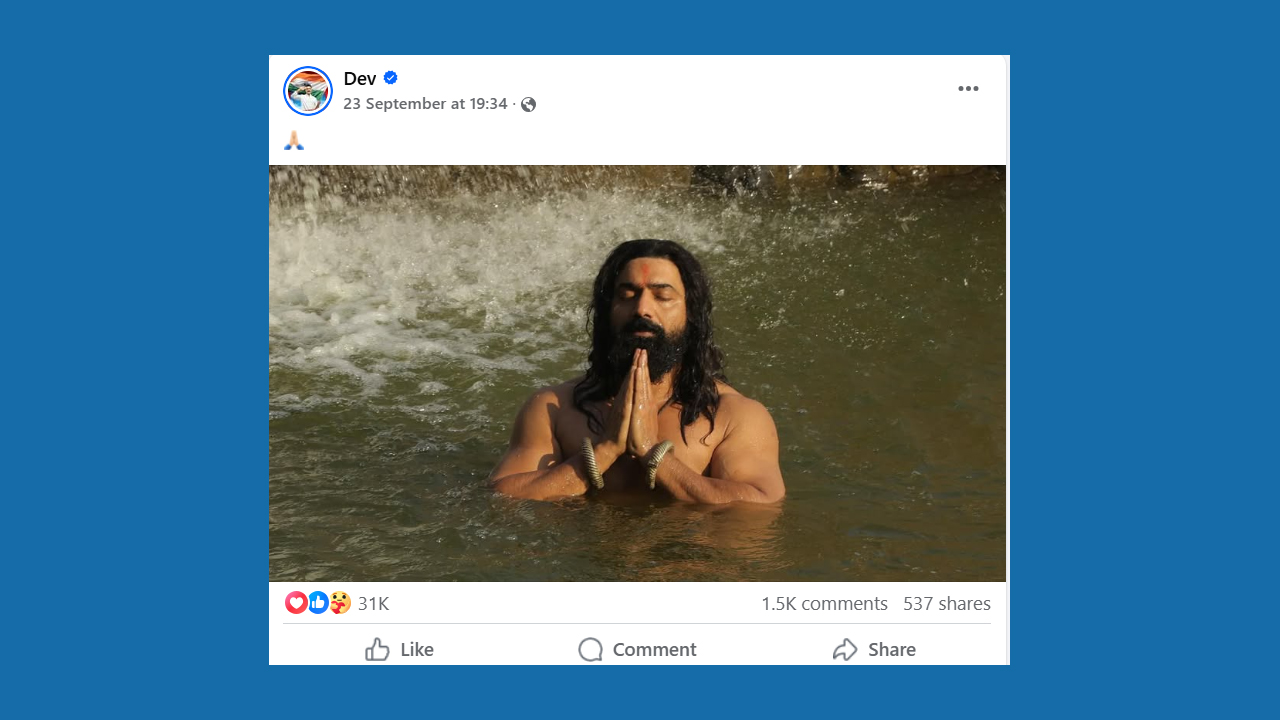The height and width of the screenshot is (720, 1280).
Task: Click the blue verified badge
Action: [391, 78]
